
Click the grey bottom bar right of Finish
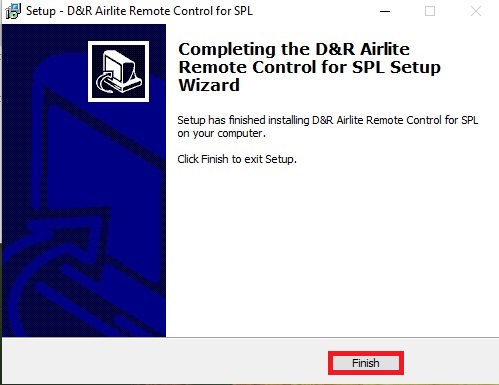point(450,362)
